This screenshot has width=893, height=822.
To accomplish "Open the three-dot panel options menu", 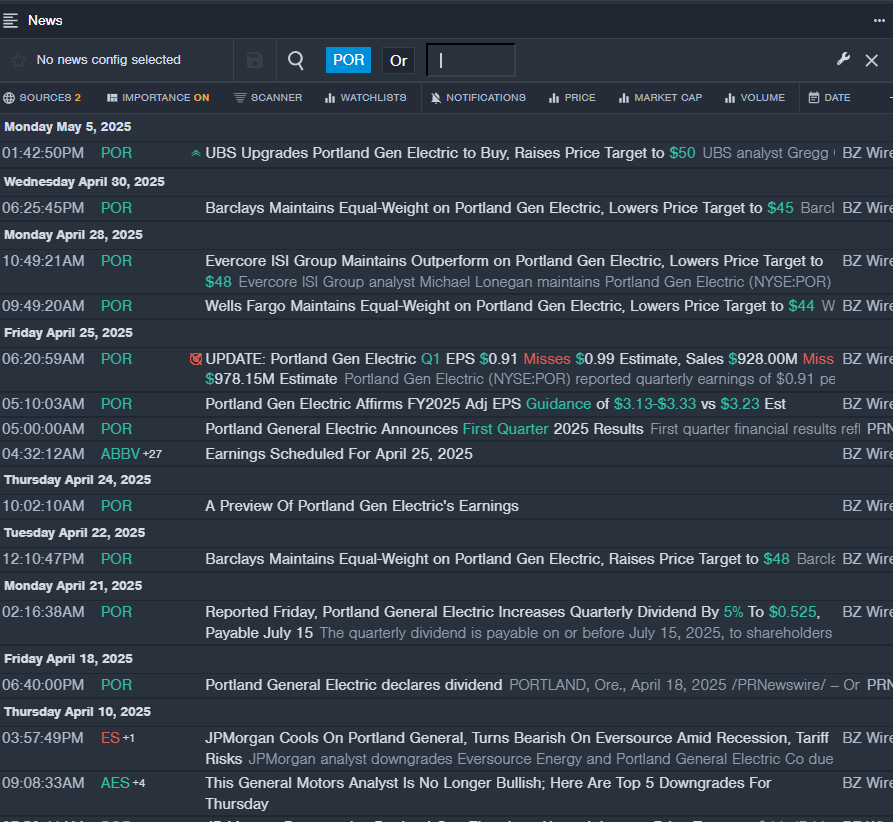I will 879,21.
